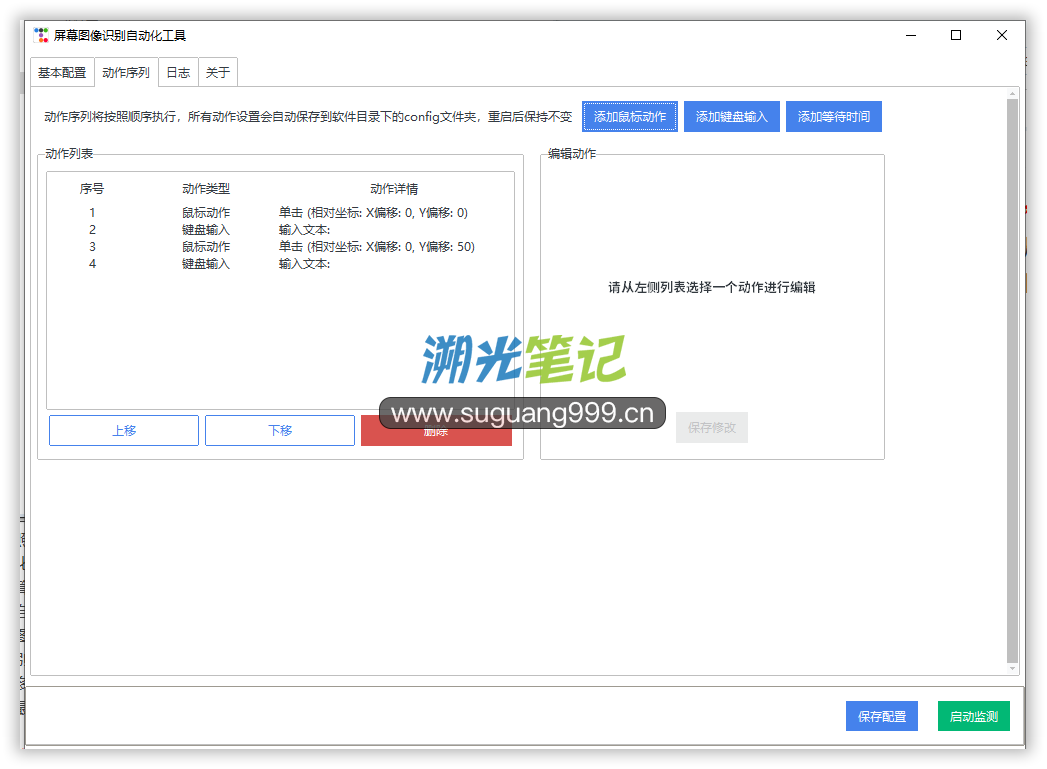
Task: Click the scrollbar up arrow
Action: tap(1012, 94)
